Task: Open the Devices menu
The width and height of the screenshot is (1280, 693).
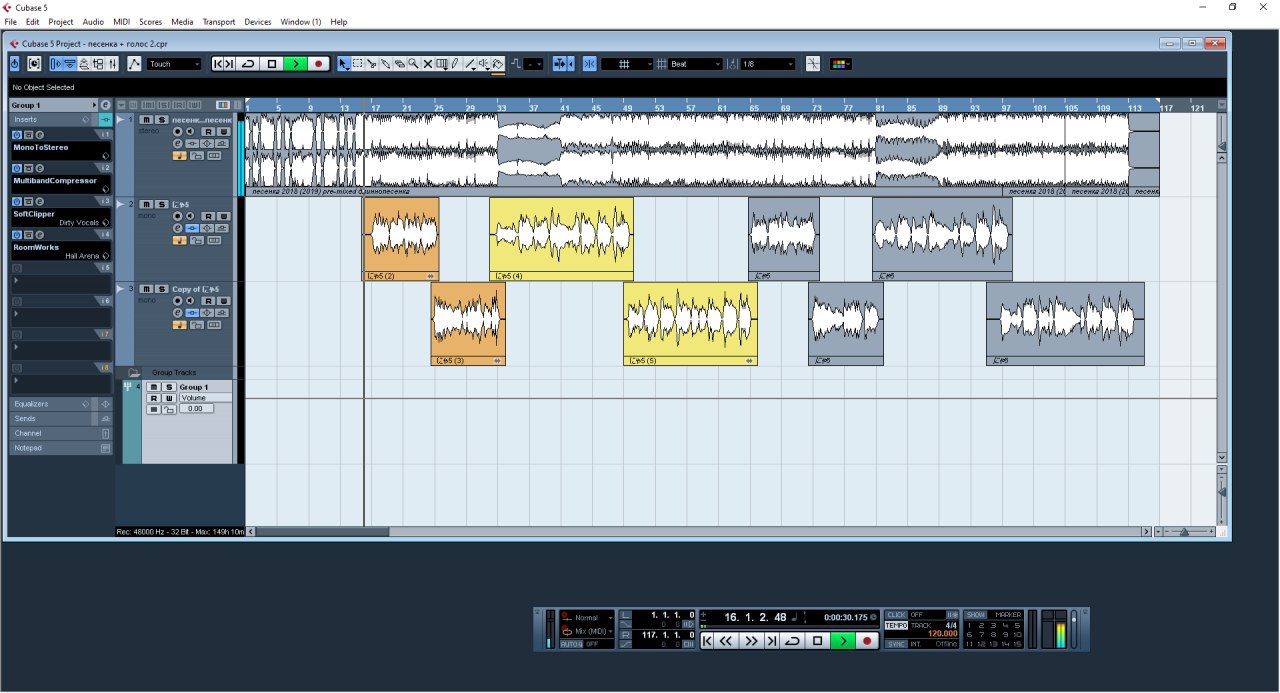Action: tap(258, 22)
